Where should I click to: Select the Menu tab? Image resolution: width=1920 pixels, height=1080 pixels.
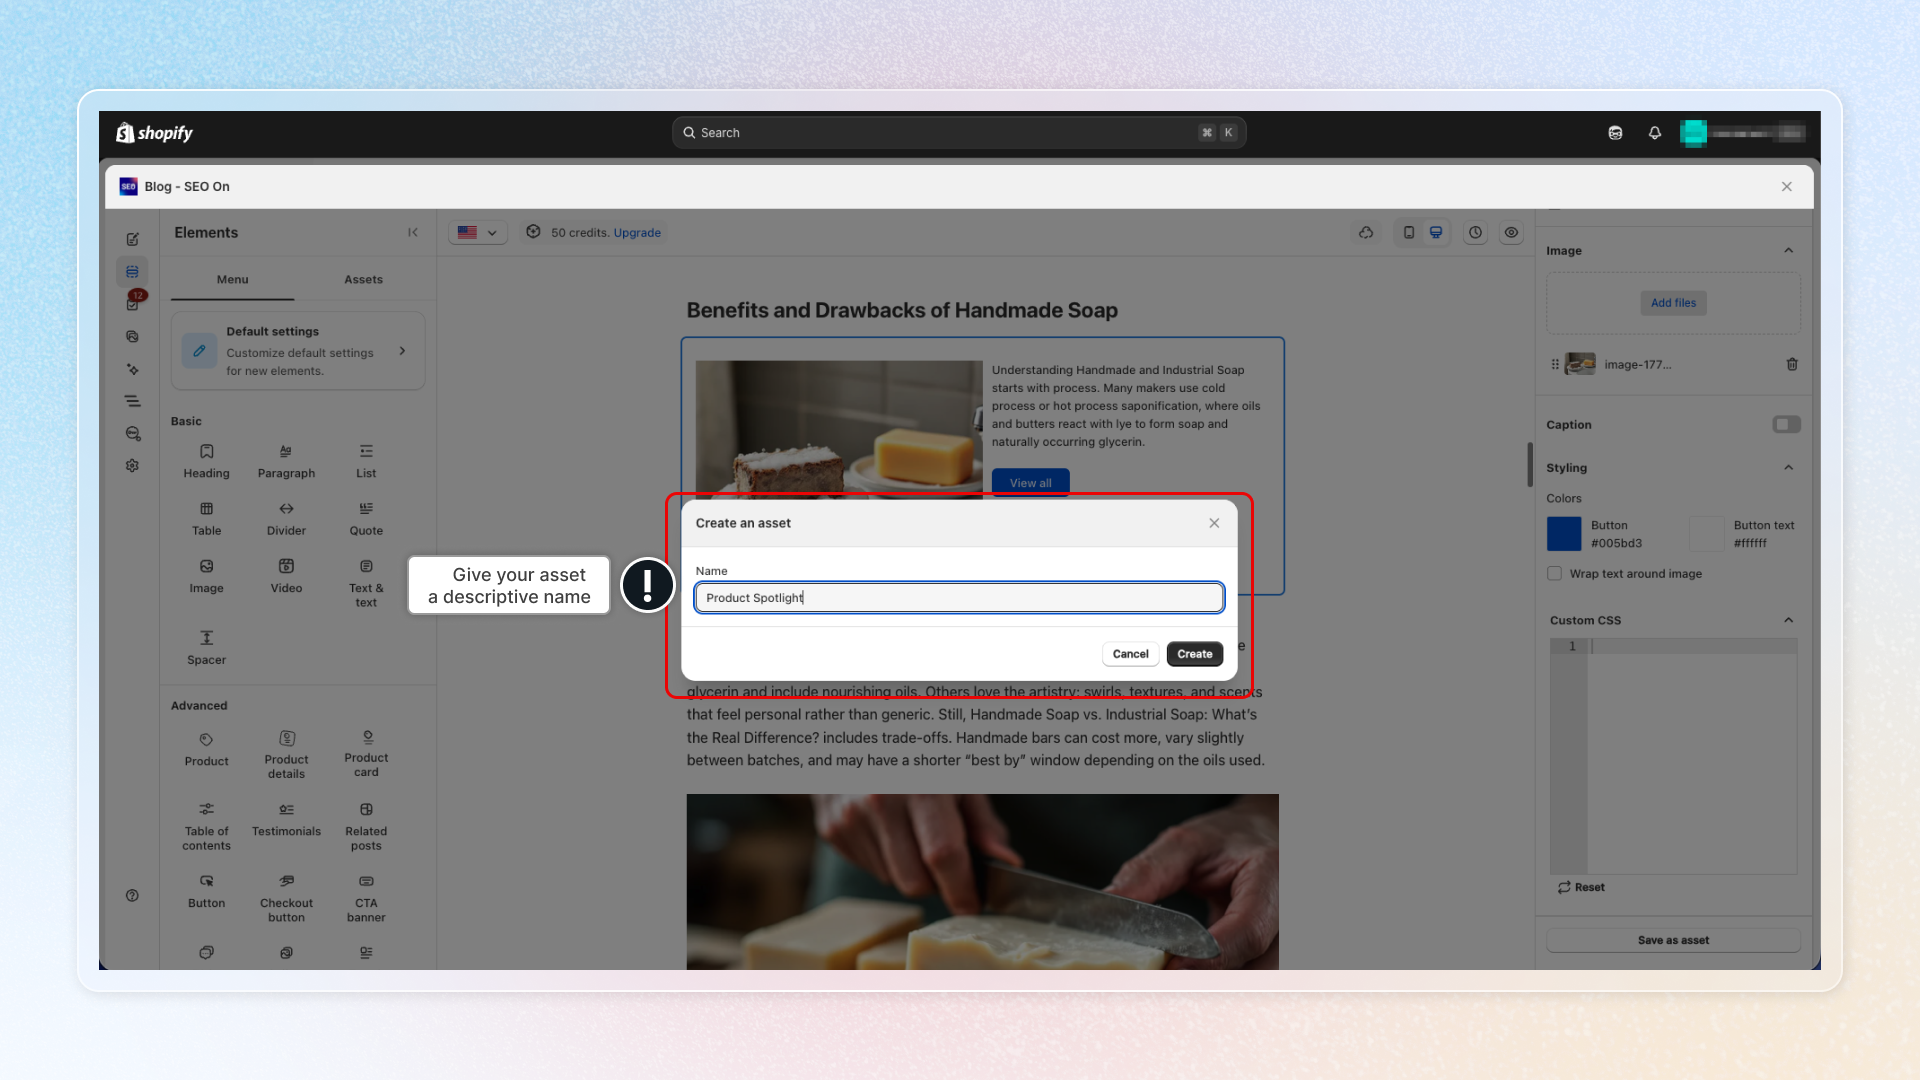[232, 280]
